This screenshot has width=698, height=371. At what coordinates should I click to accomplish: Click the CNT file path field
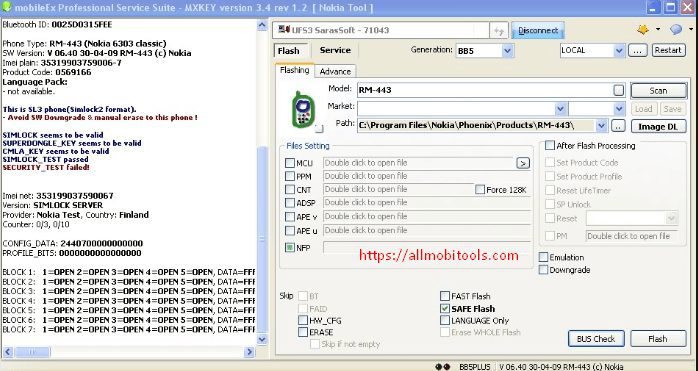coord(398,189)
